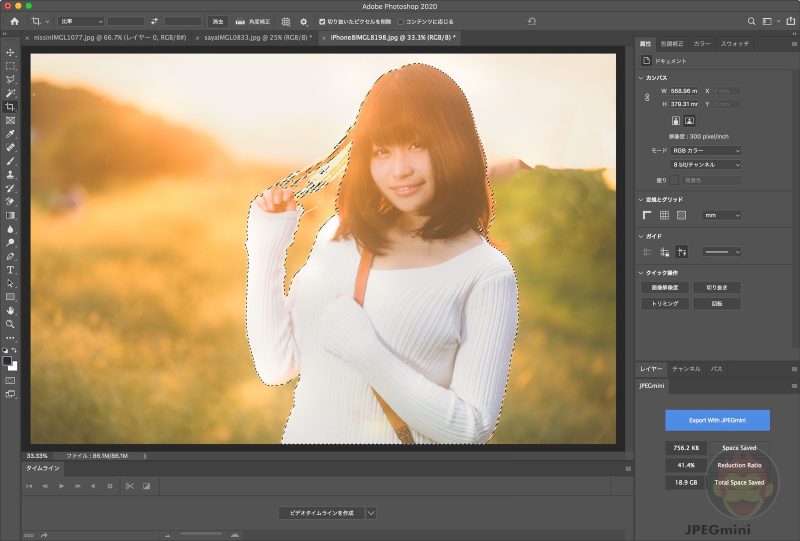
Task: Select the Magic Wand tool
Action: click(x=10, y=93)
